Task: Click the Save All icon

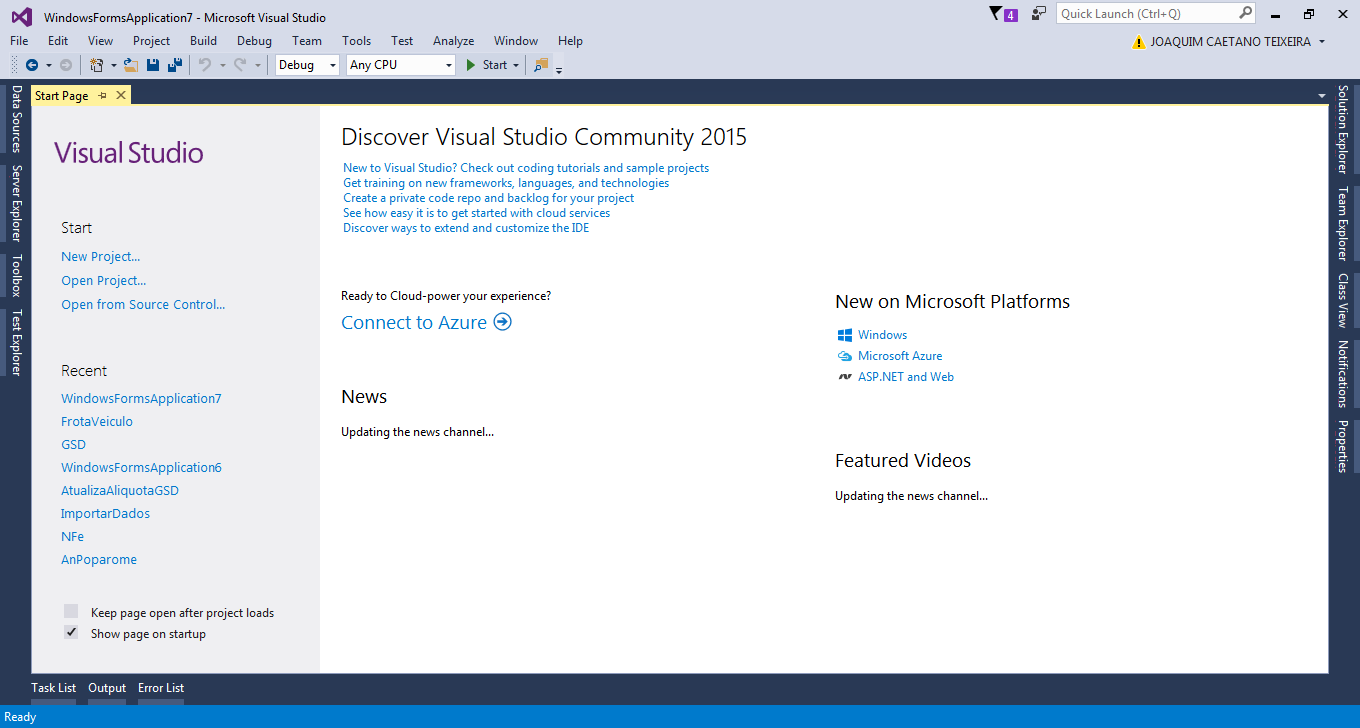Action: tap(175, 65)
